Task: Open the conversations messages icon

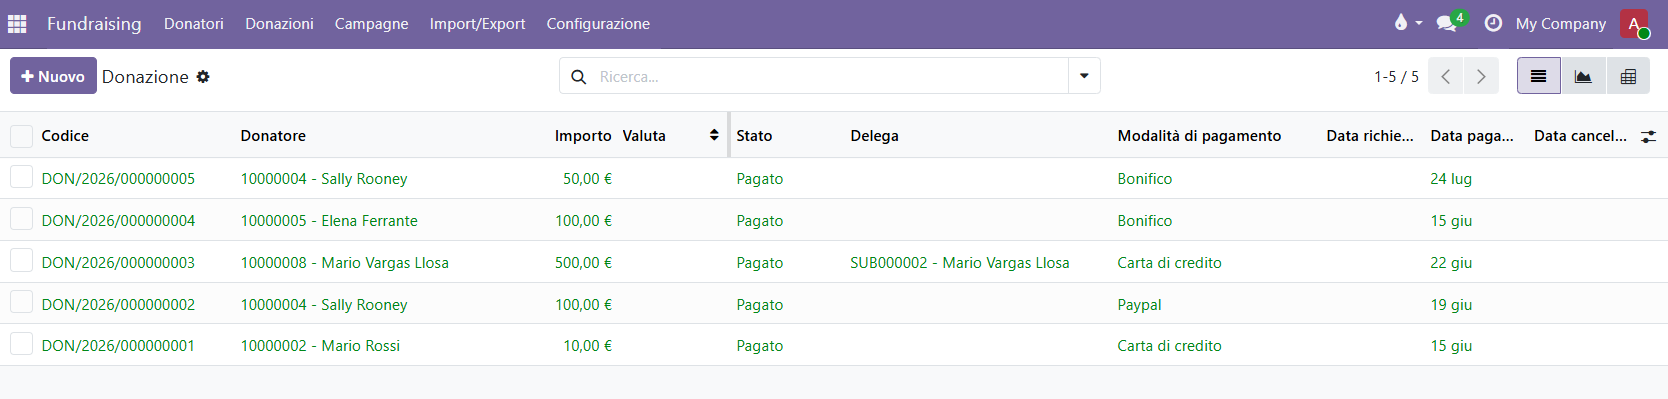Action: 1446,23
